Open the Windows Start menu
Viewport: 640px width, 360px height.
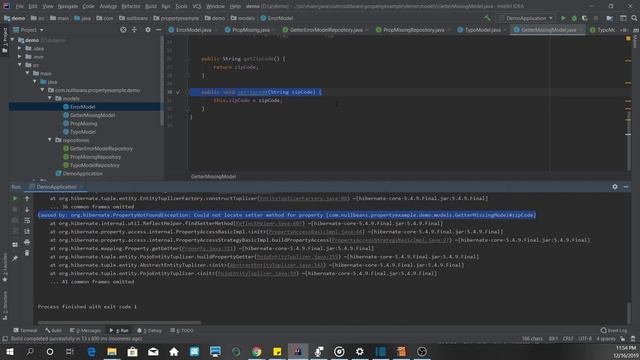point(9,351)
